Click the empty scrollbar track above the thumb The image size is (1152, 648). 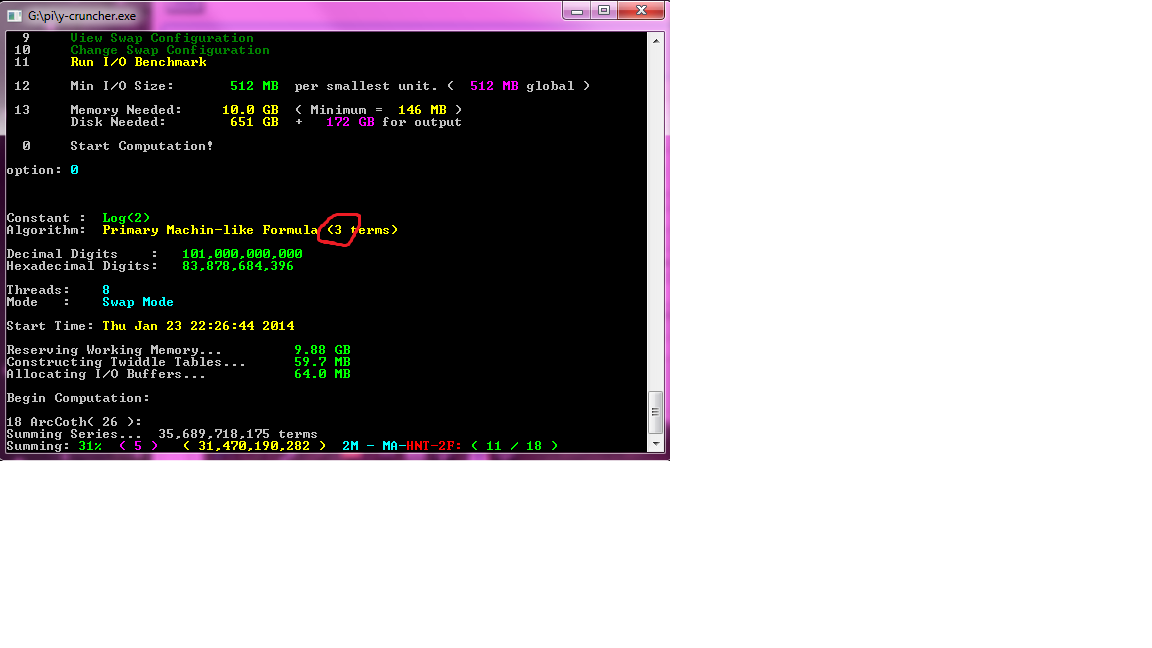[656, 220]
